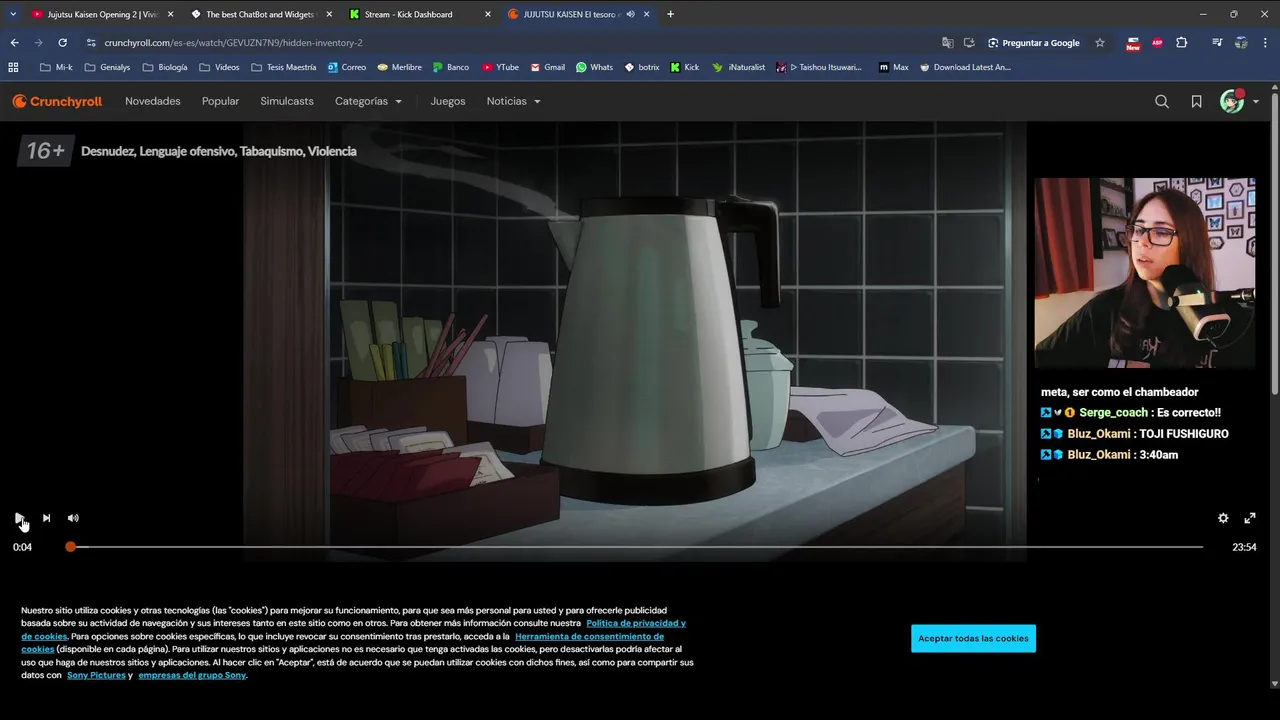Open Genialys bookmark folder
The height and width of the screenshot is (720, 1280).
(x=109, y=67)
